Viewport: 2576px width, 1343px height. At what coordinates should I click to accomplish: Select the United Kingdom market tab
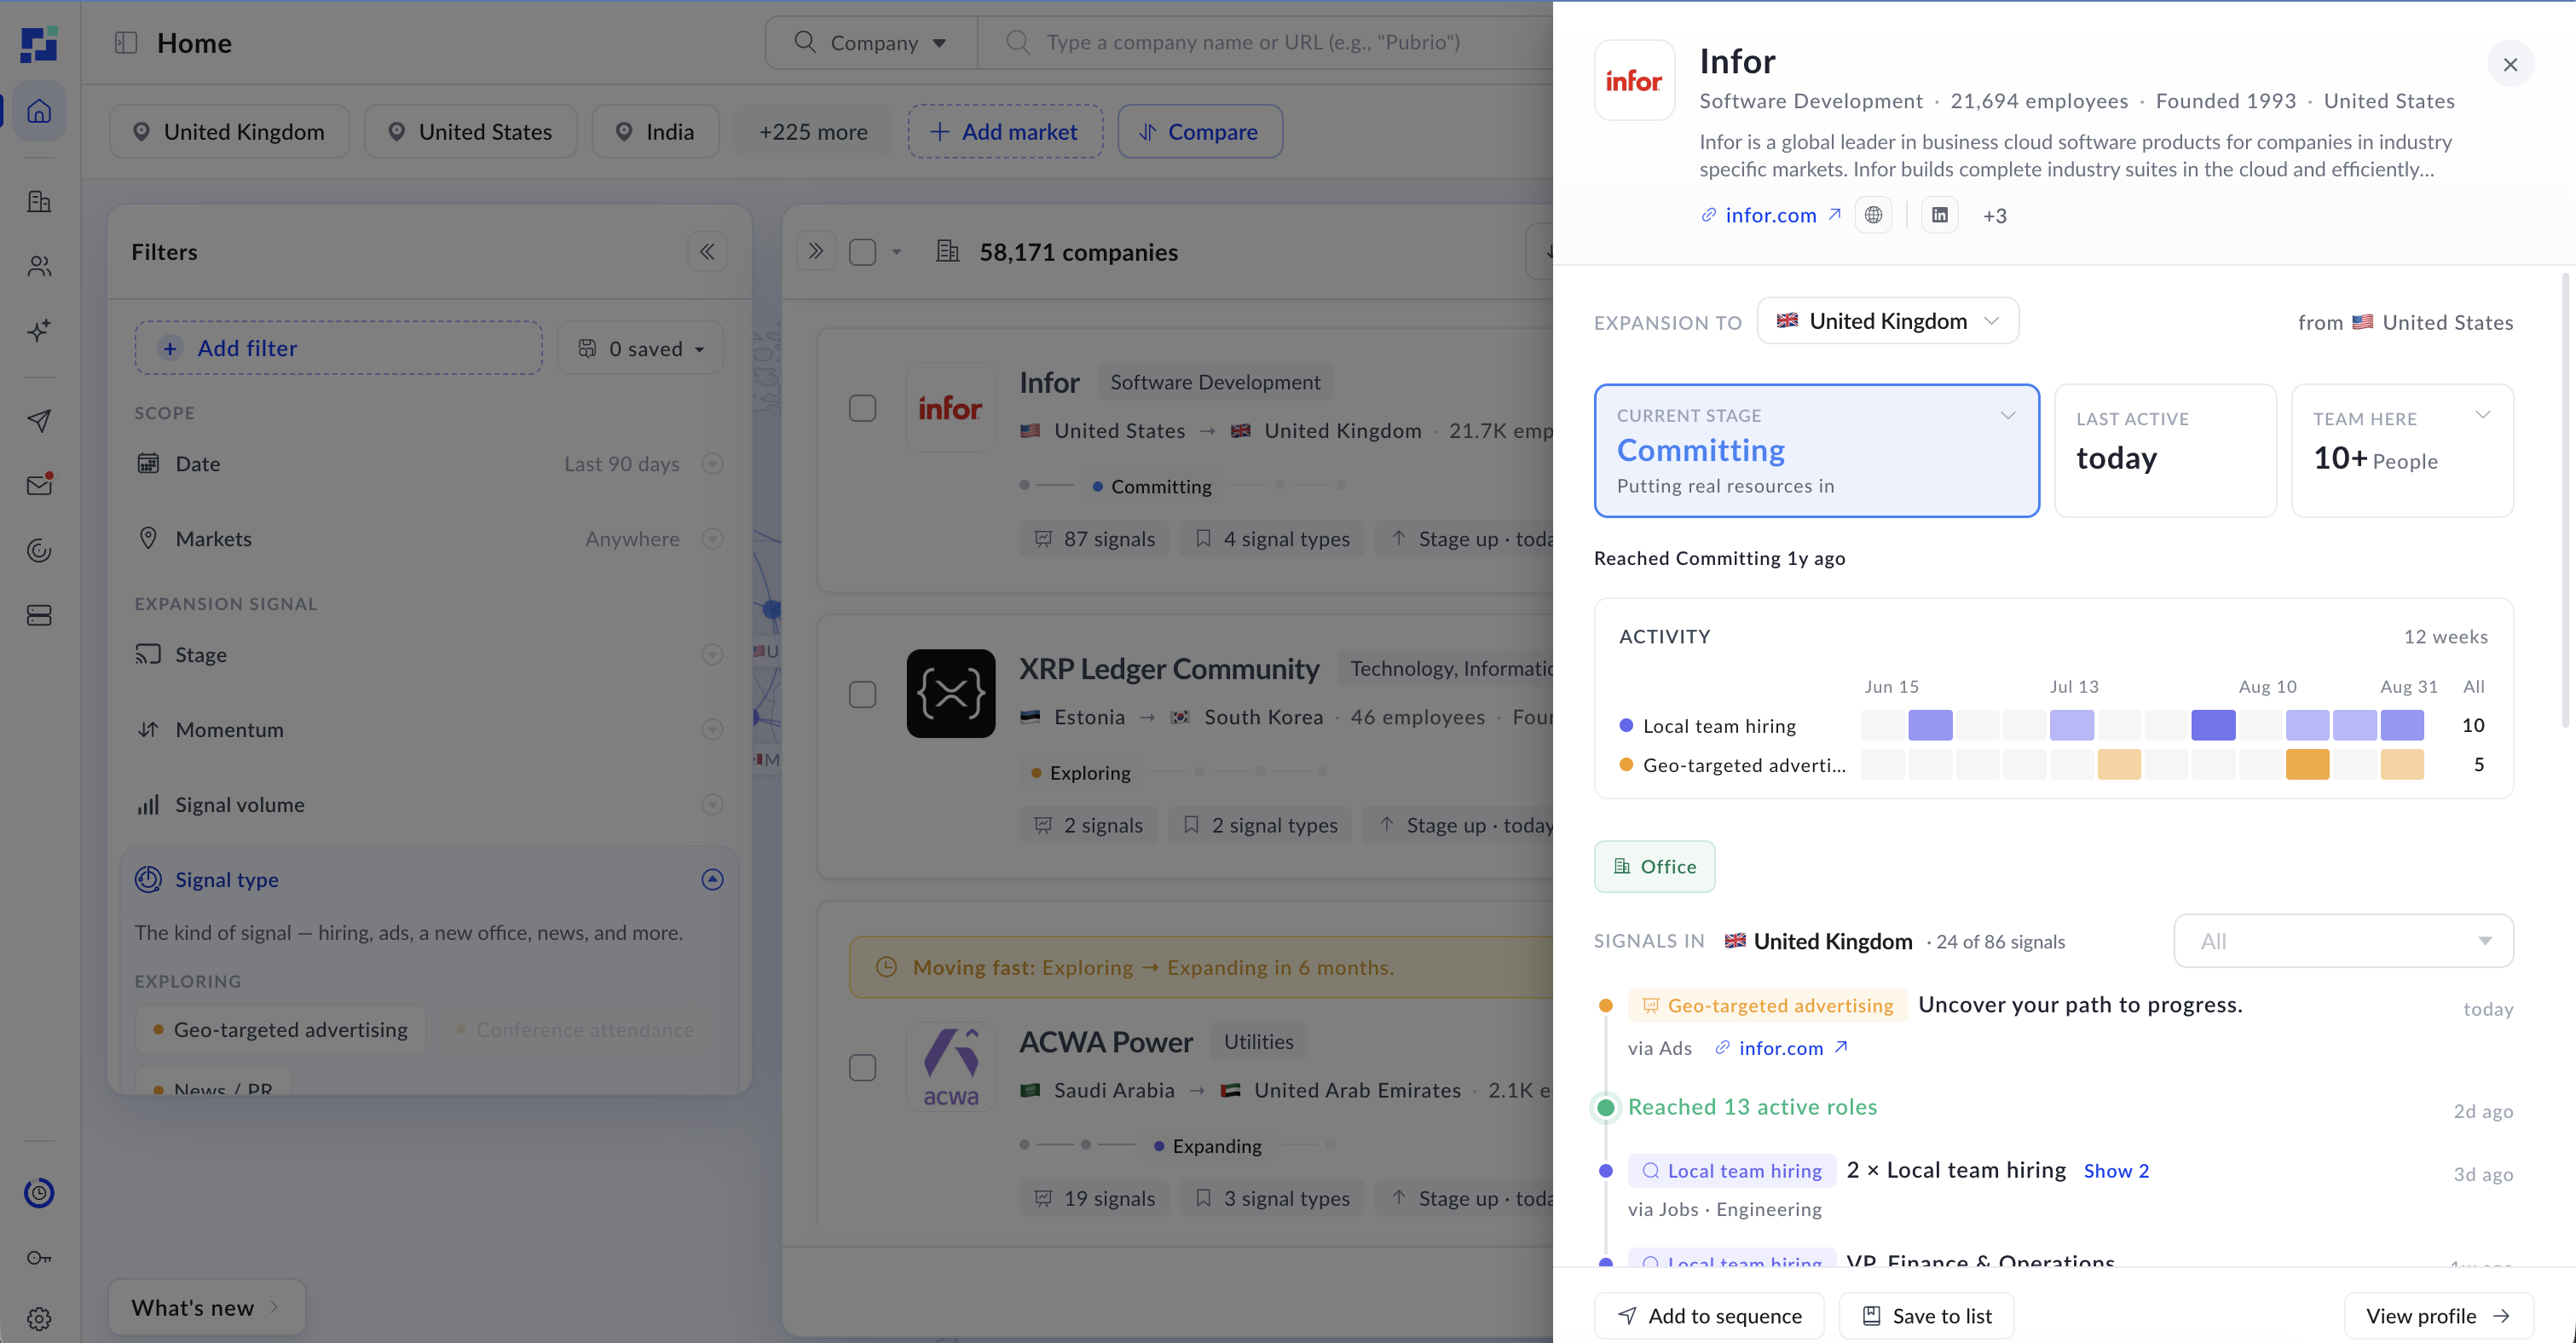tap(229, 131)
